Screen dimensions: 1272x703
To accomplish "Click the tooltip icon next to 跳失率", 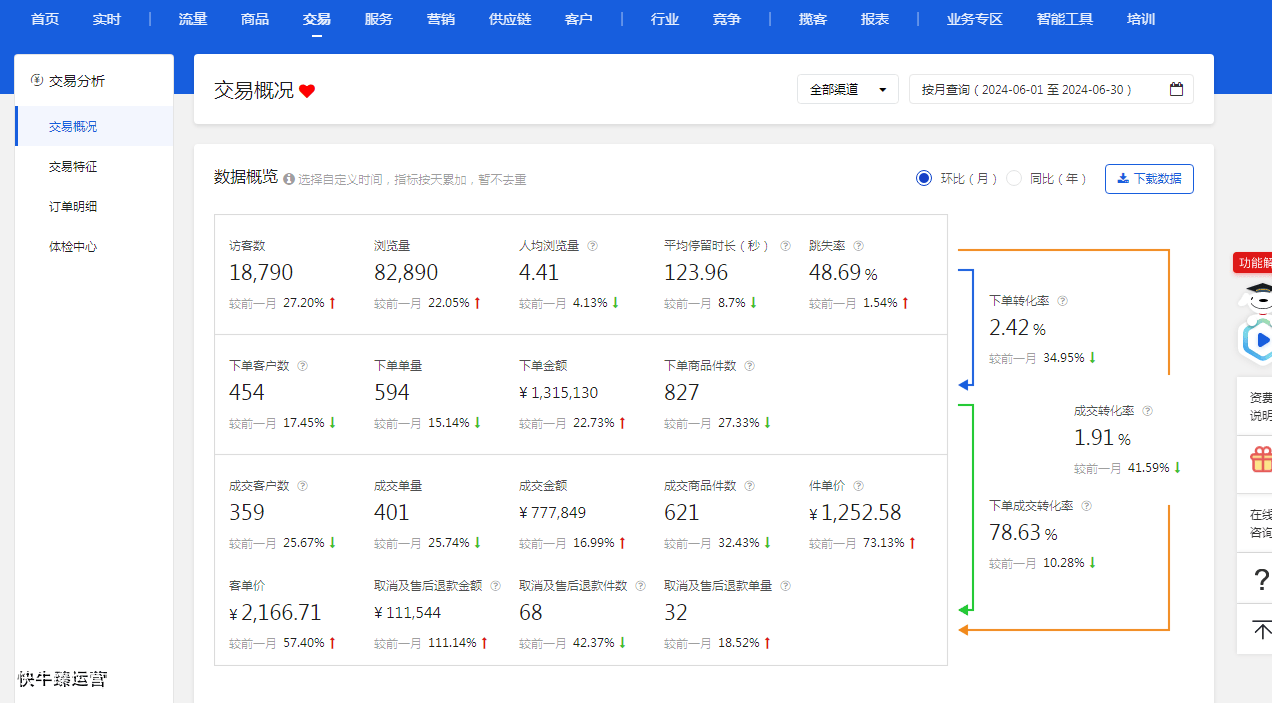I will (x=858, y=245).
